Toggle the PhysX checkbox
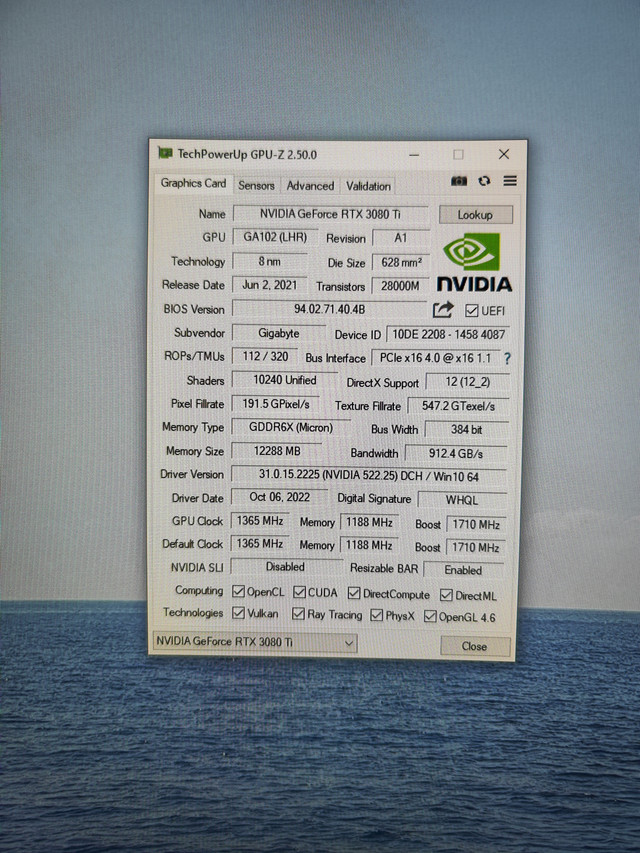Screen dimensions: 640x853 [377, 615]
